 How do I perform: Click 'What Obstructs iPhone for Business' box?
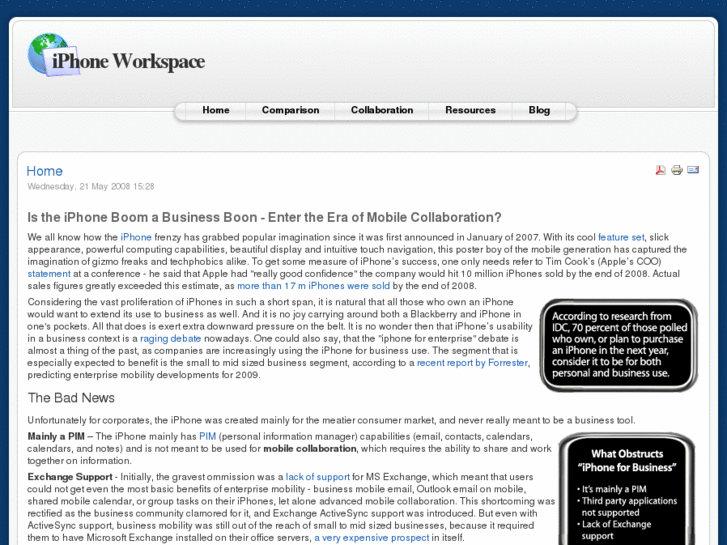(627, 489)
